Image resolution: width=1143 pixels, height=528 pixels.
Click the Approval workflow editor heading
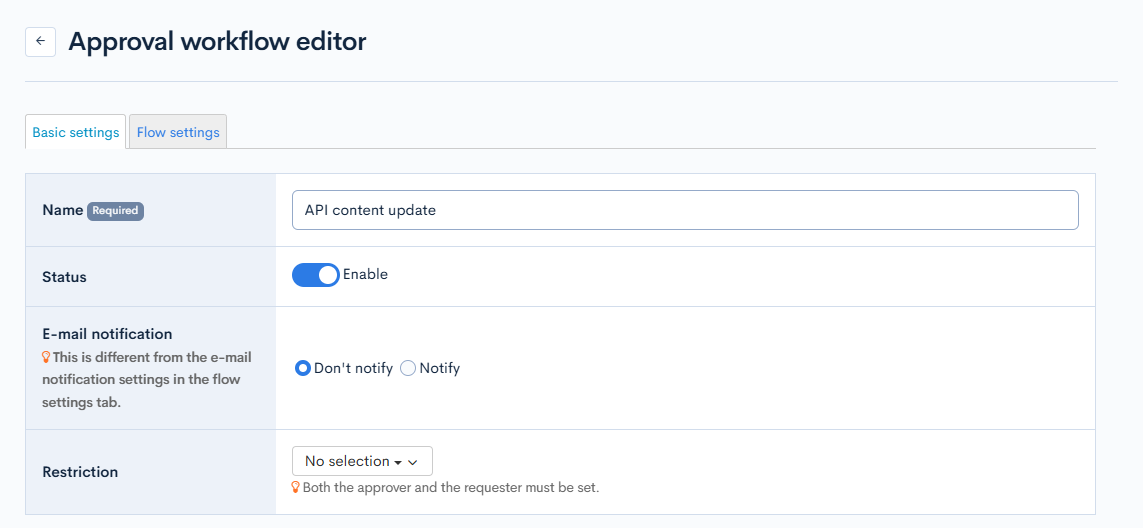pyautogui.click(x=217, y=41)
